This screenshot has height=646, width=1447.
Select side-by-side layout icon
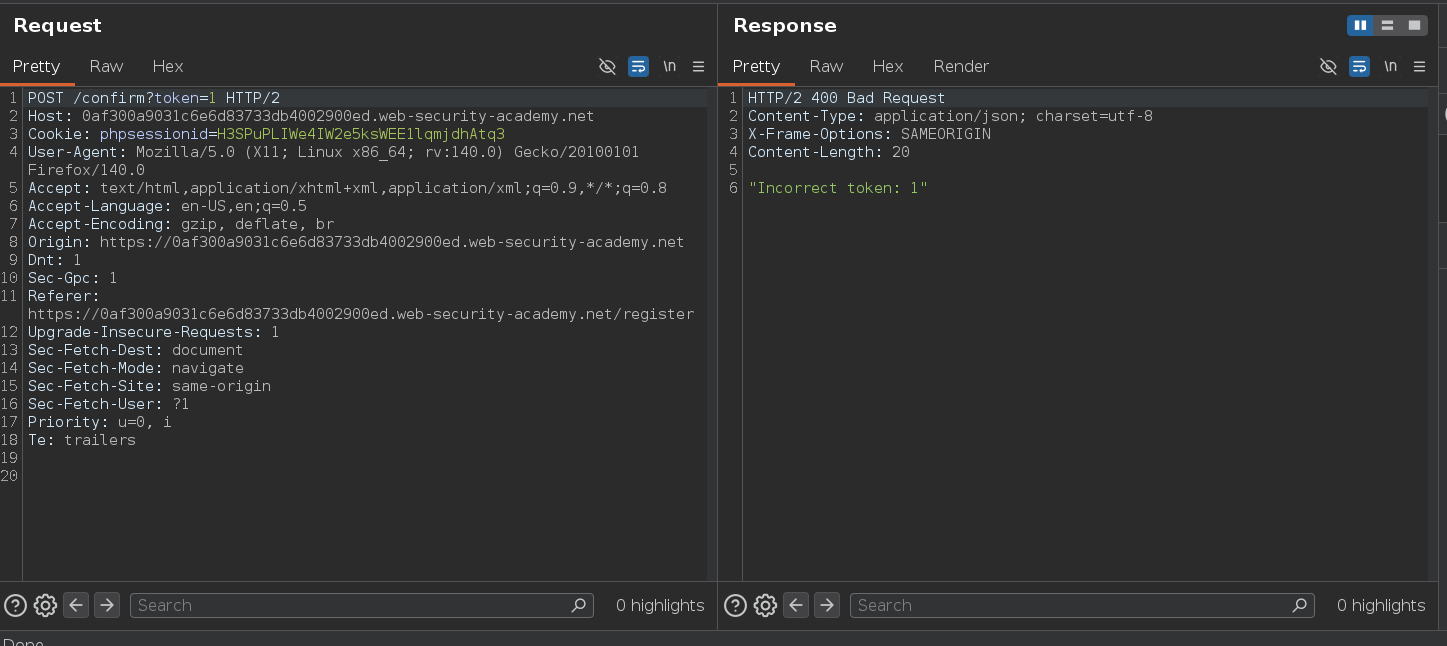[1360, 25]
